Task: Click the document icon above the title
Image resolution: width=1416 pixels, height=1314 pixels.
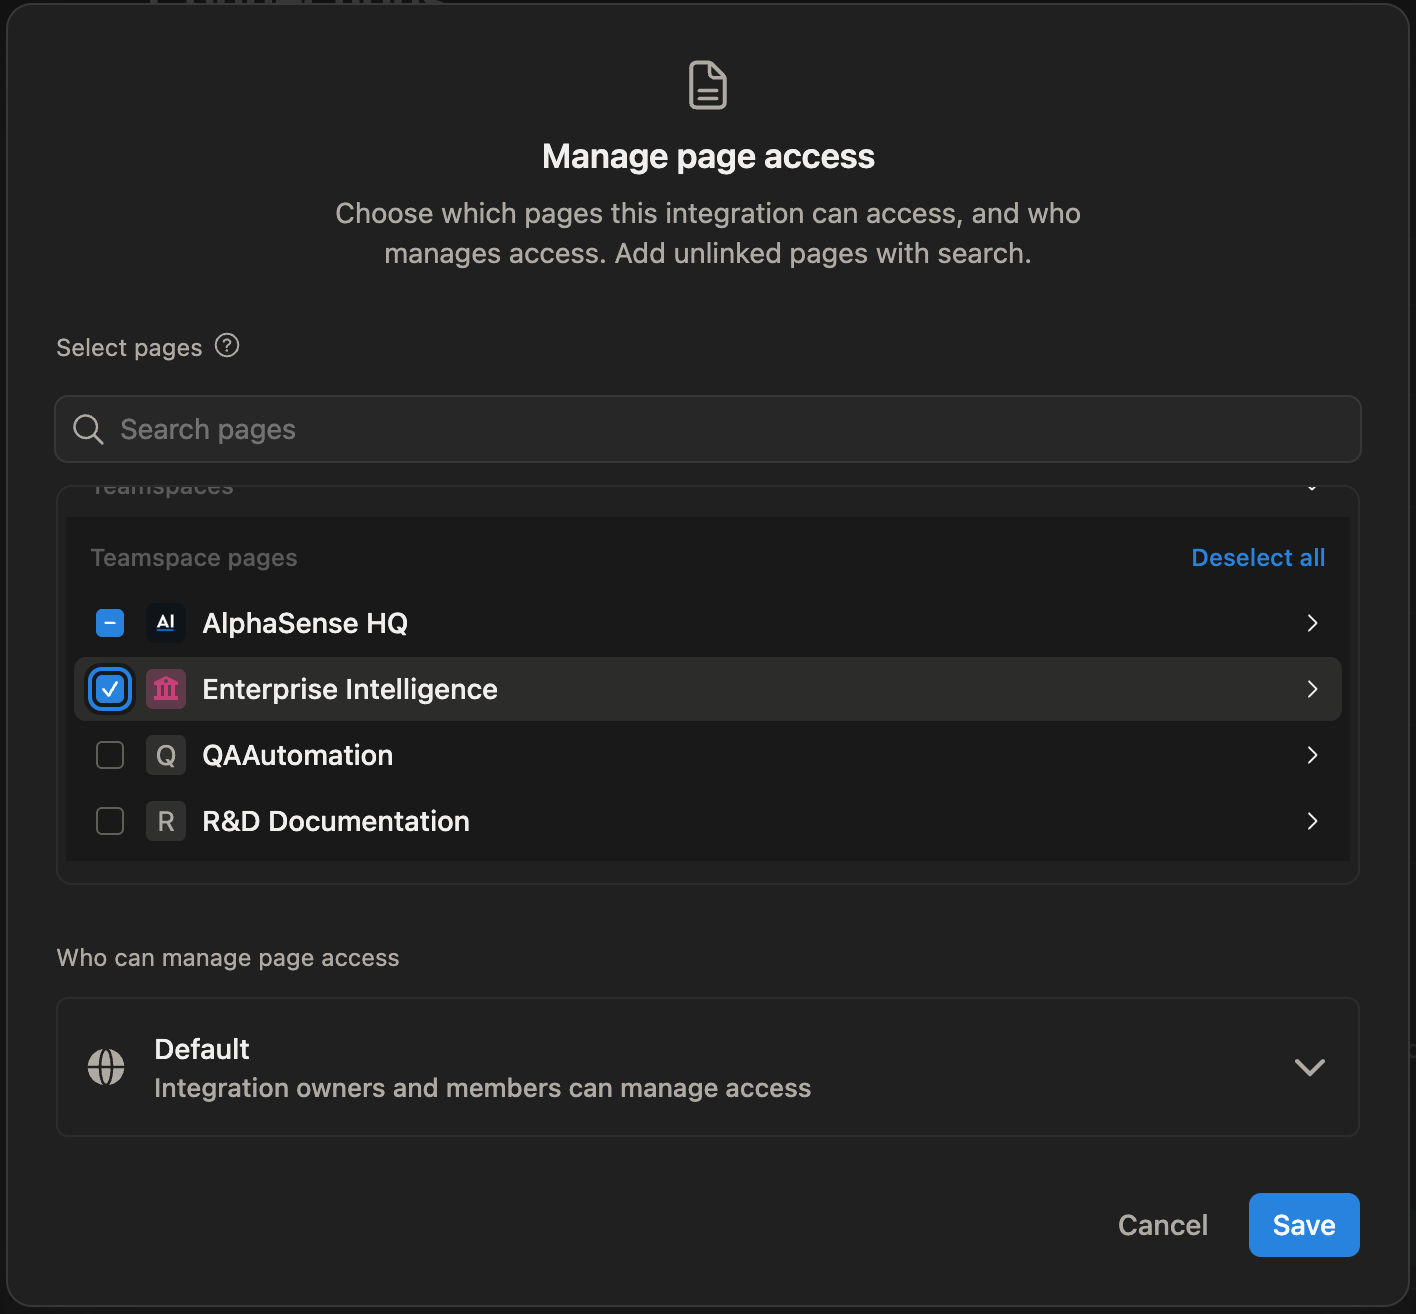Action: (707, 85)
